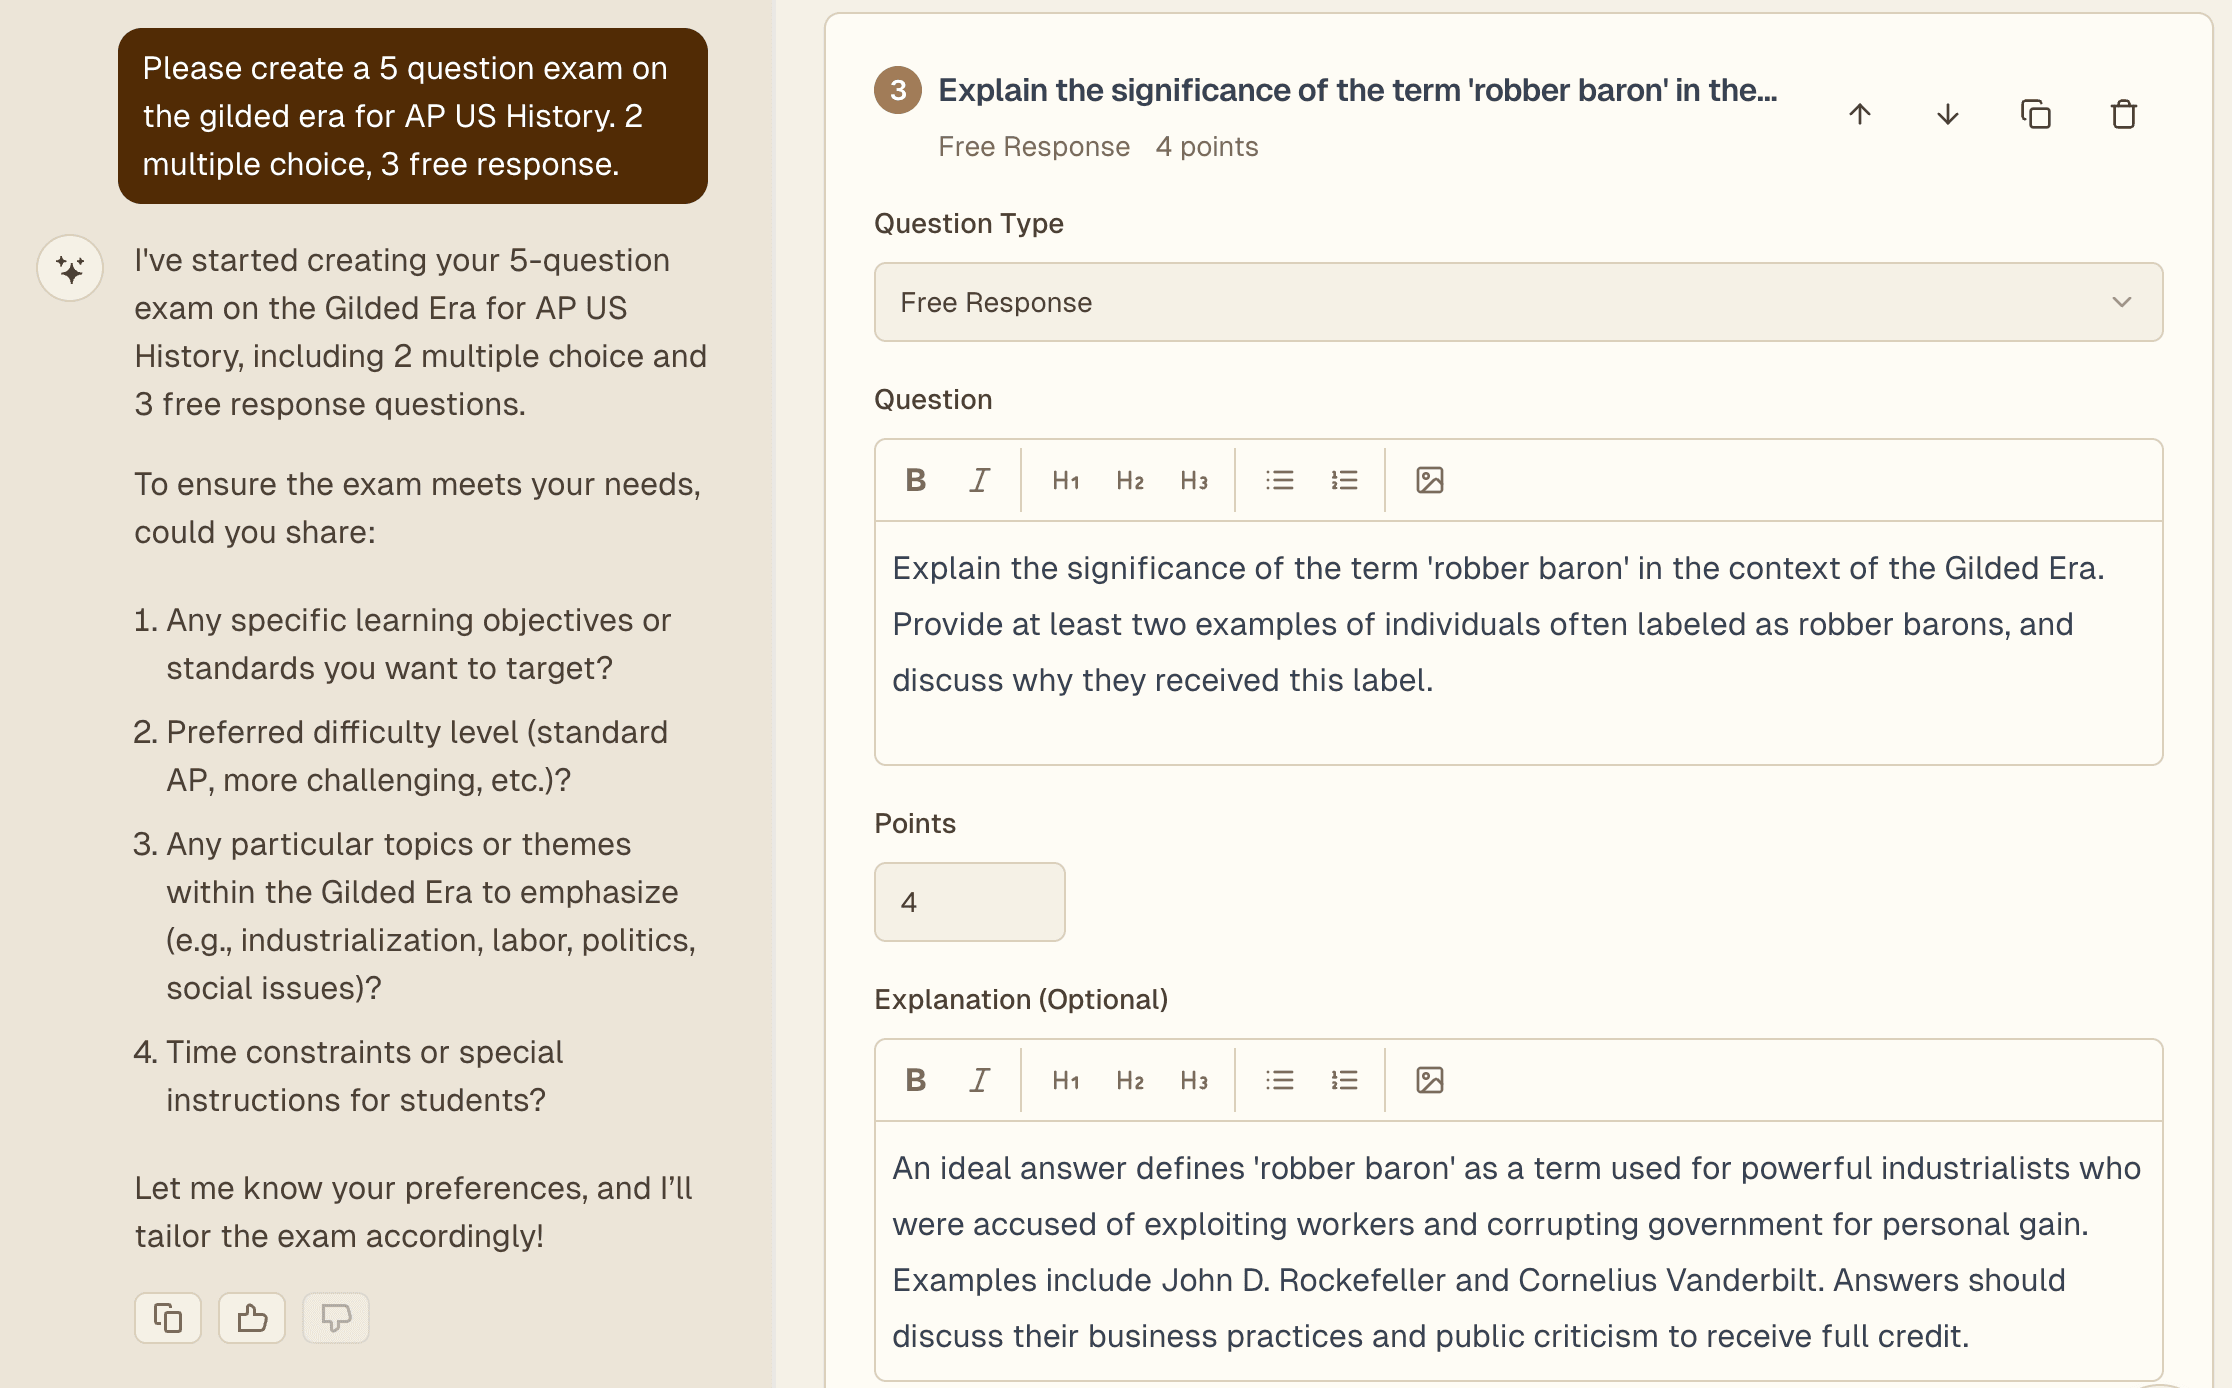Apply H1 heading in Question editor
The image size is (2232, 1388).
click(x=1065, y=480)
